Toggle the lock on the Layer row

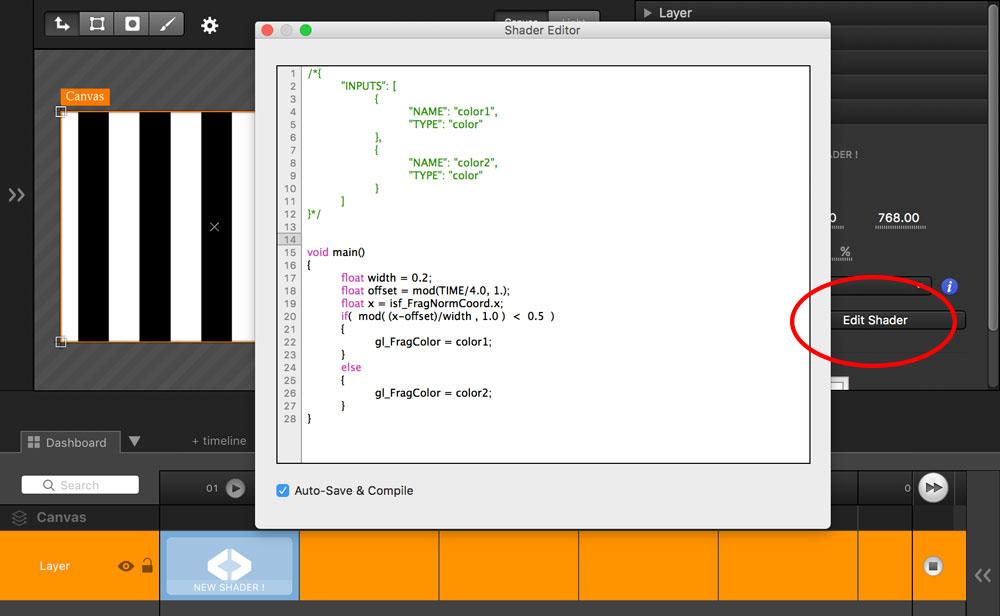pyautogui.click(x=148, y=566)
